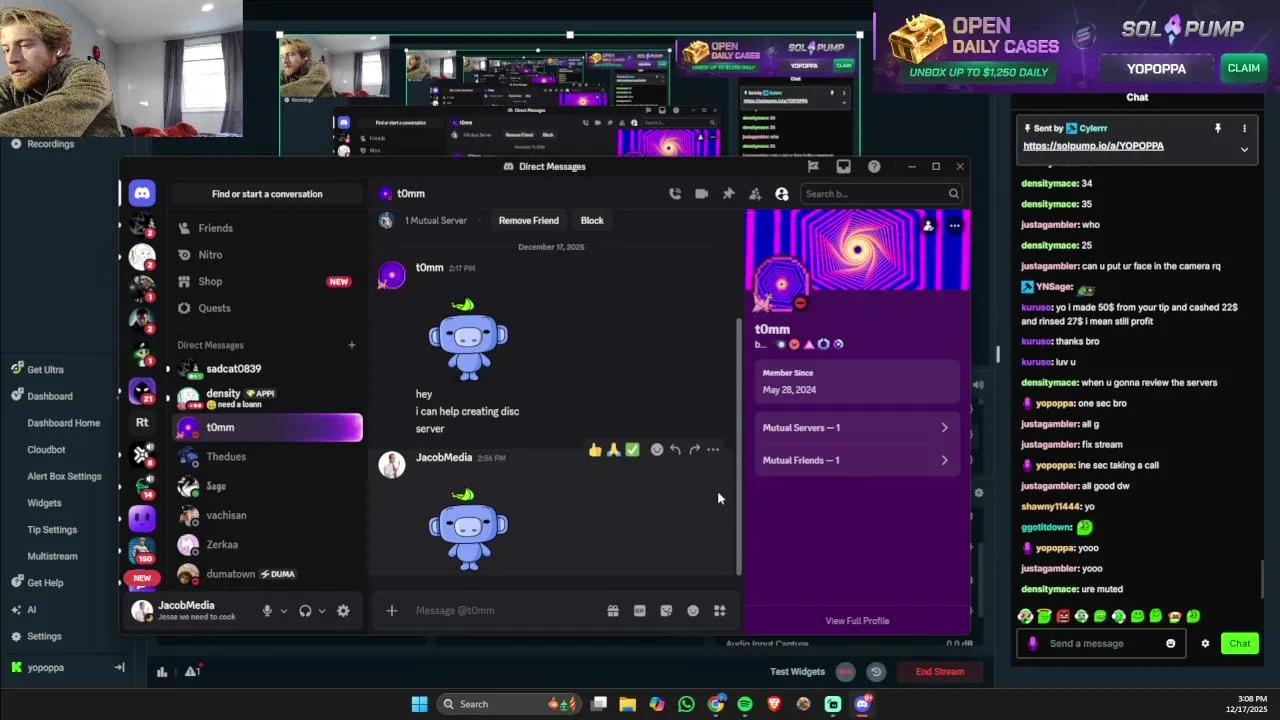
Task: Open solpump.io link in chat
Action: pos(1093,146)
